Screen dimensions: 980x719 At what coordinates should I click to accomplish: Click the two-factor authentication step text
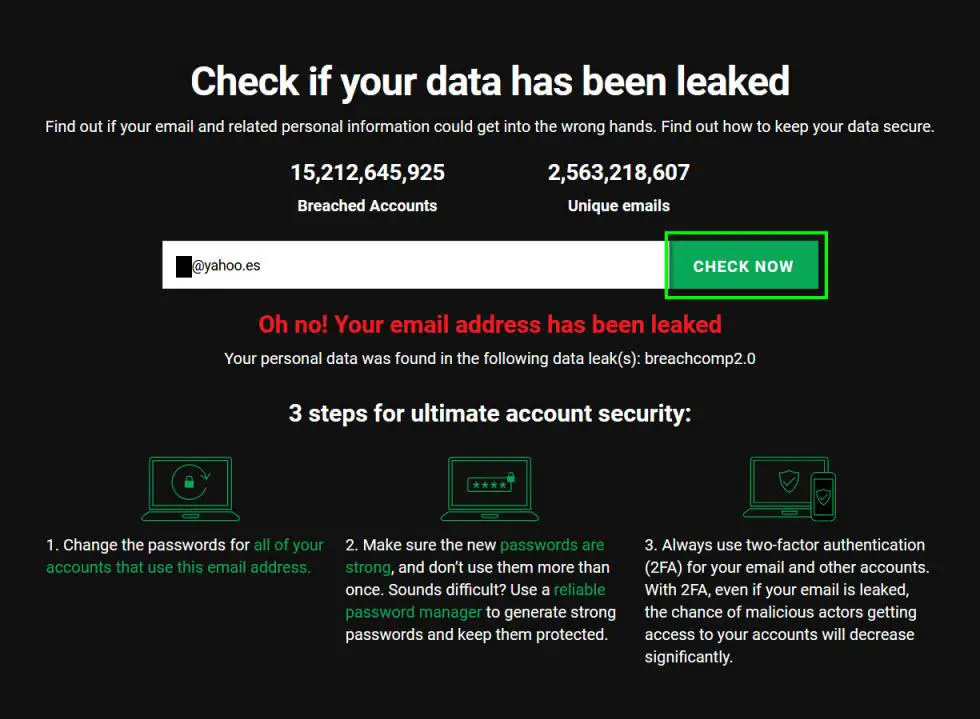785,601
